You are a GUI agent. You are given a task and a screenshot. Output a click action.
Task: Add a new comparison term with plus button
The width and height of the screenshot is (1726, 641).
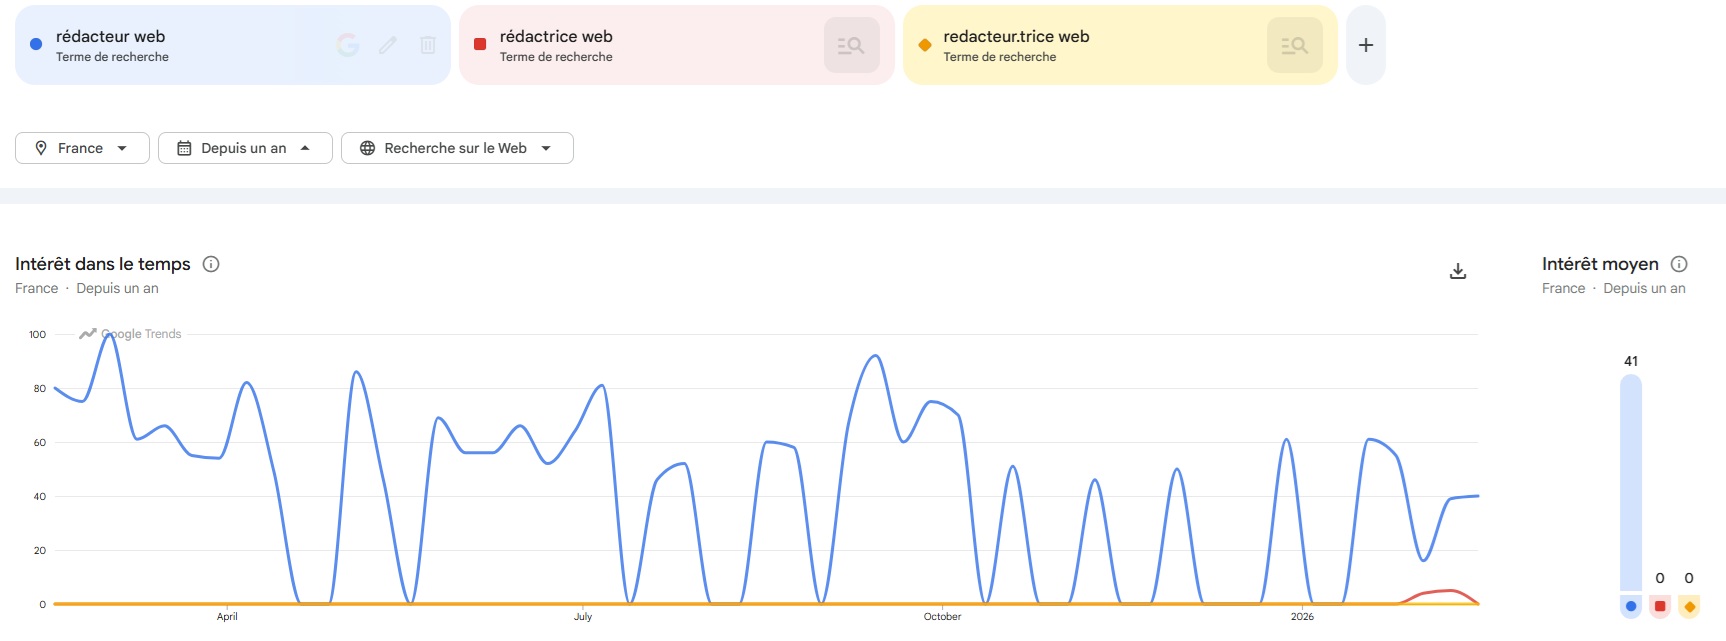[x=1365, y=45]
